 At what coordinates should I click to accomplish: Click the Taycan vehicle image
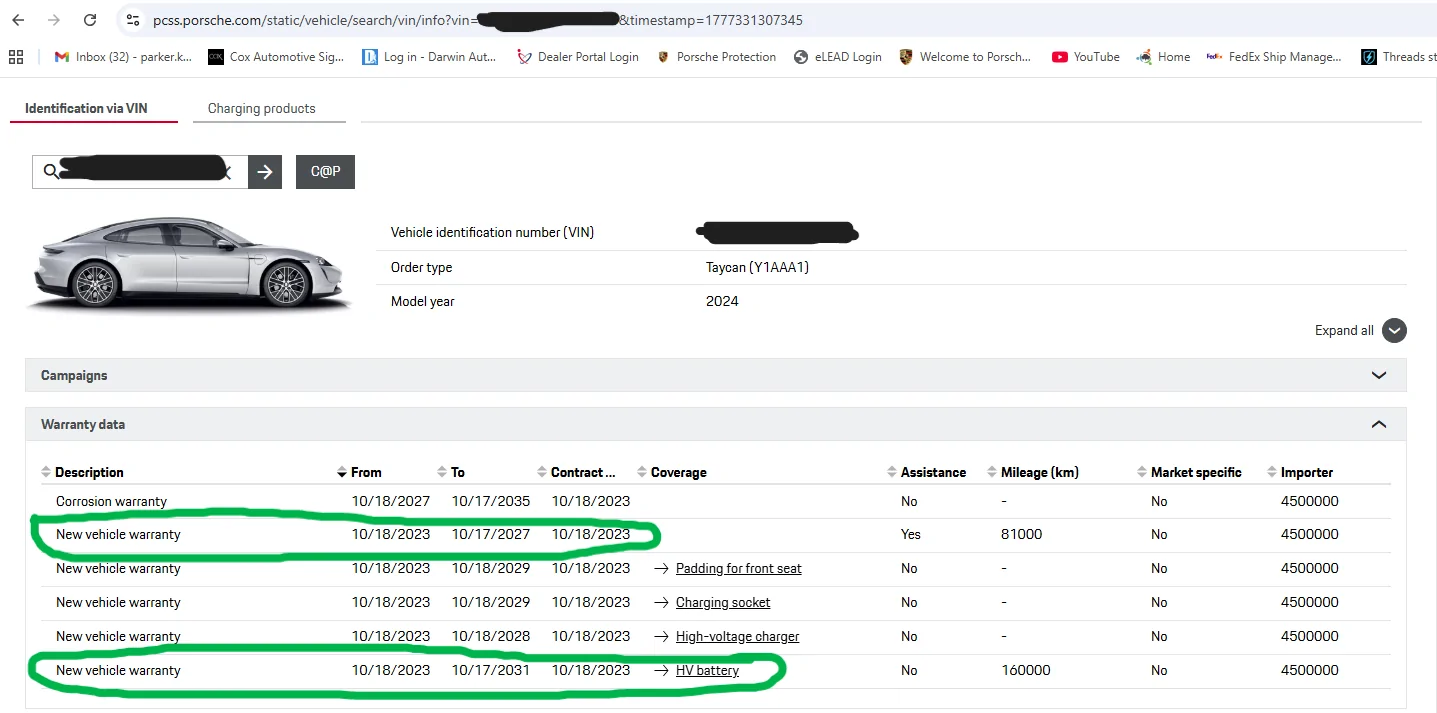(x=189, y=262)
